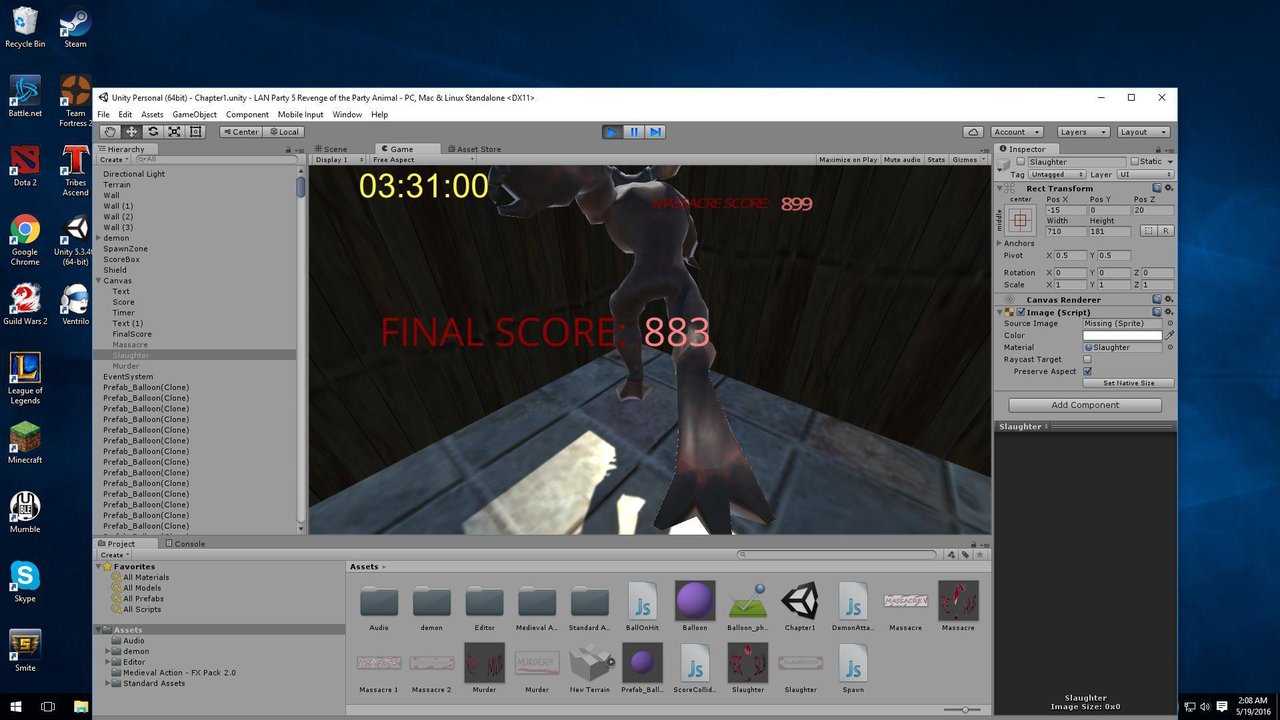
Task: Open the Rect Transform help book icon
Action: coord(1157,188)
